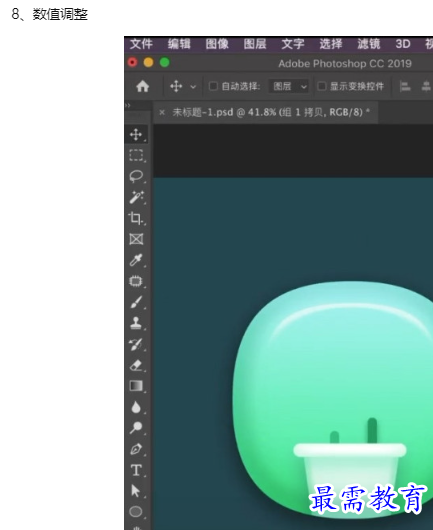Open the 3D menu
The width and height of the screenshot is (433, 530).
(403, 44)
